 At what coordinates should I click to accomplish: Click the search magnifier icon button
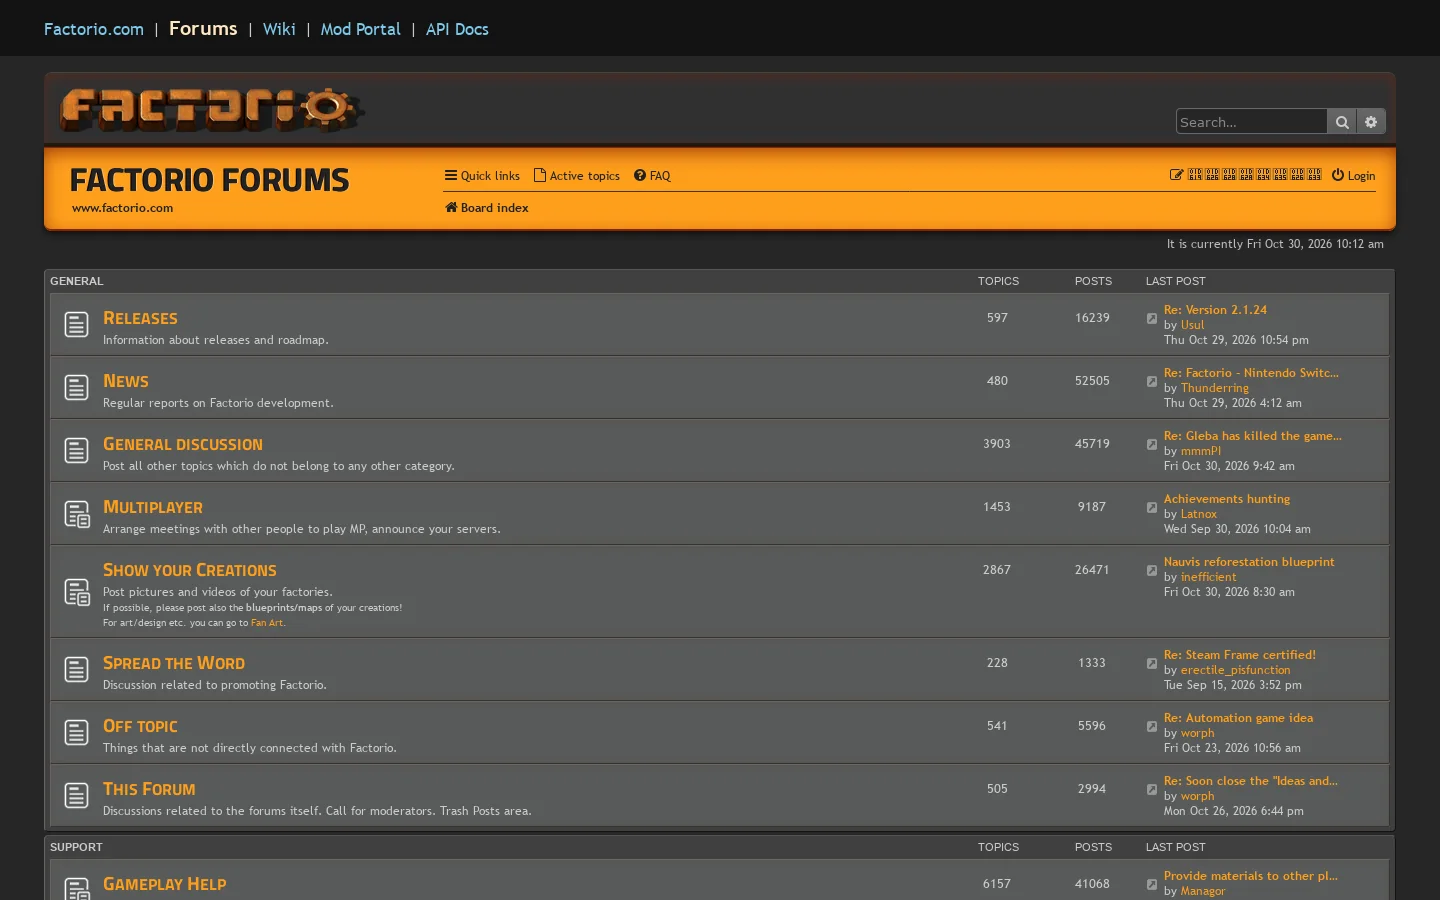click(1342, 122)
